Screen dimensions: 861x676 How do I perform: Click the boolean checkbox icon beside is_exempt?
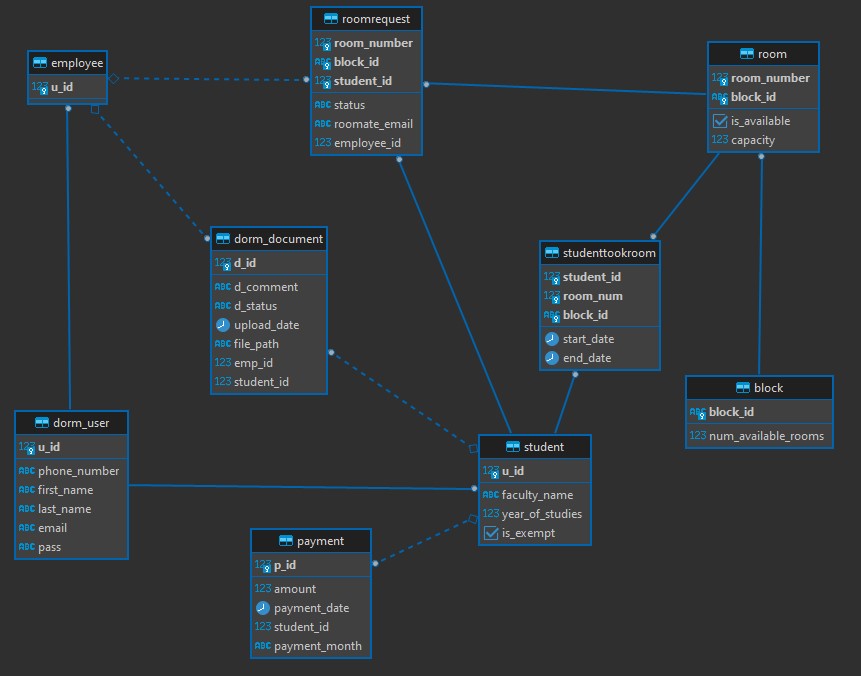click(490, 533)
